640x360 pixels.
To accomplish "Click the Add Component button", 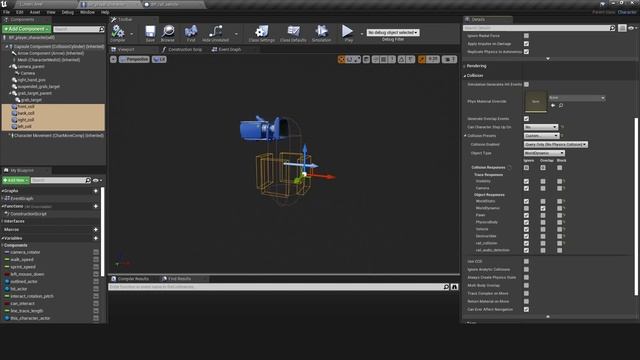I will [27, 29].
